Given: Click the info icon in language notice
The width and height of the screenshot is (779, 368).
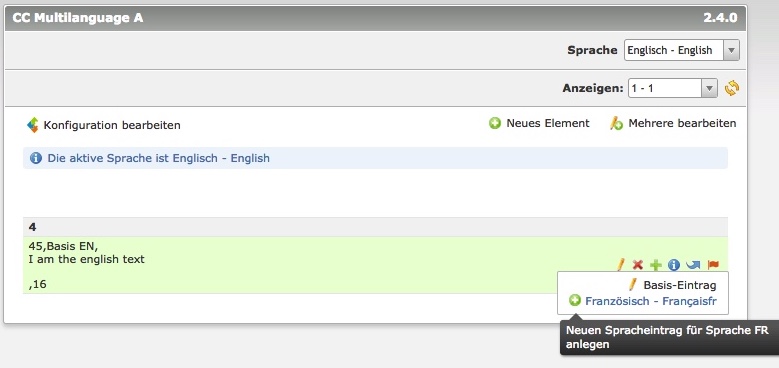Looking at the screenshot, I should [36, 158].
